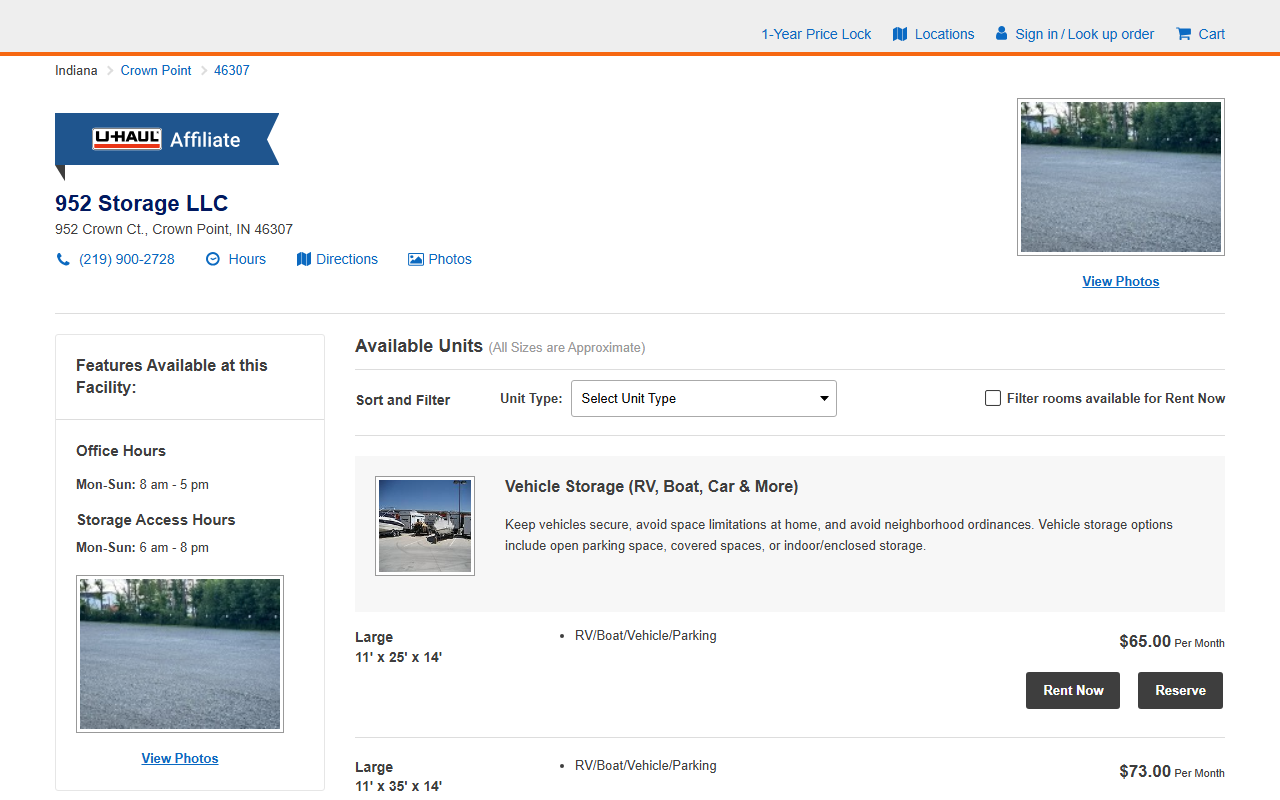Viewport: 1280px width, 800px height.
Task: Click the shopping Cart icon
Action: click(1183, 34)
